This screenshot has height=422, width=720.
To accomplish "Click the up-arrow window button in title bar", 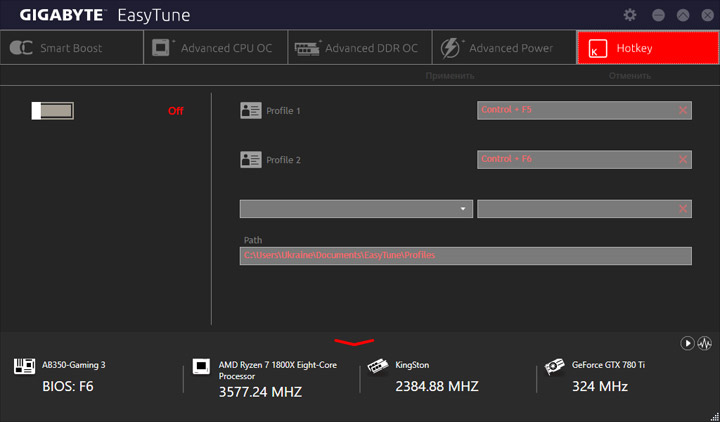I will pyautogui.click(x=683, y=15).
